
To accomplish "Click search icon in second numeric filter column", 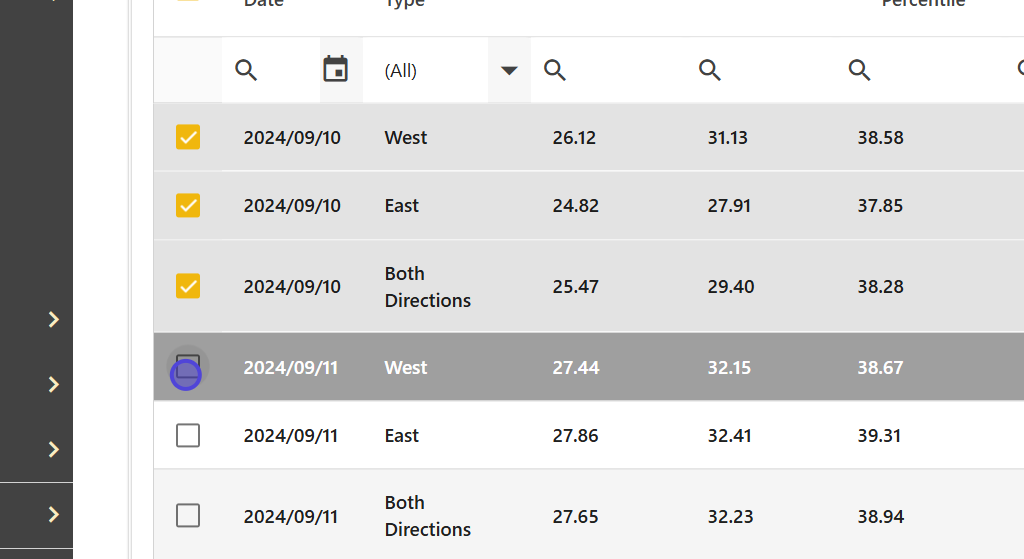I will click(x=710, y=70).
